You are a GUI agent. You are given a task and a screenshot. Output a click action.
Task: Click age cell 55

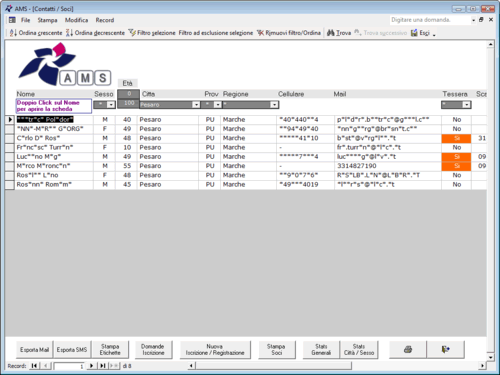[127, 166]
